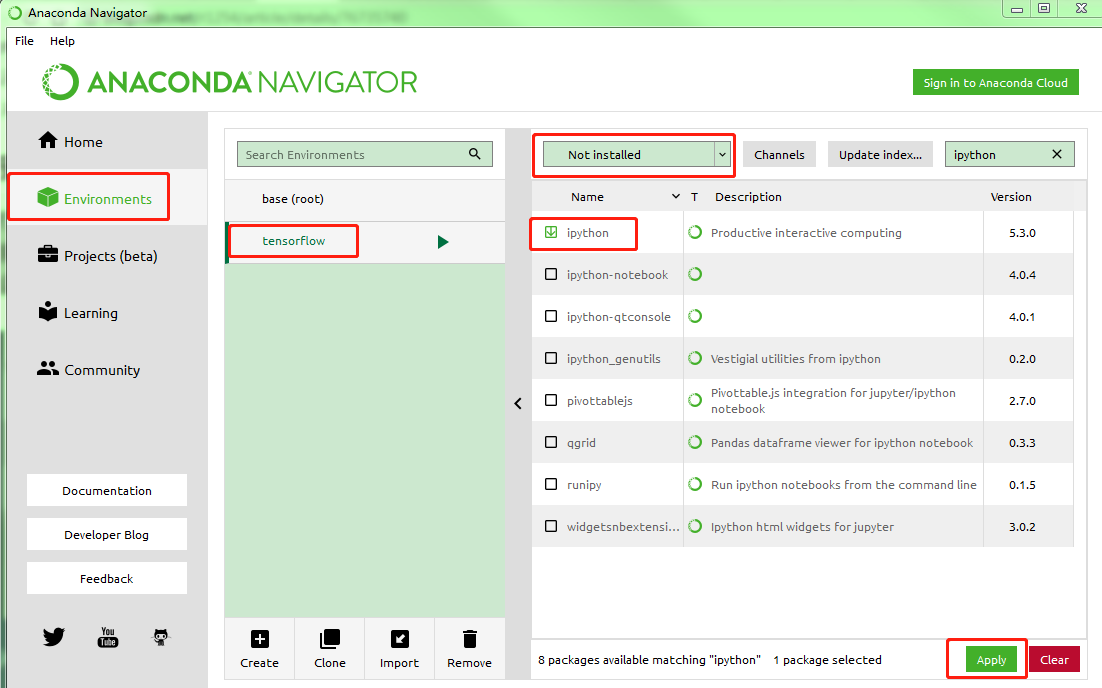The width and height of the screenshot is (1102, 688).
Task: Check the widgetsnbextension package checkbox
Action: (x=551, y=526)
